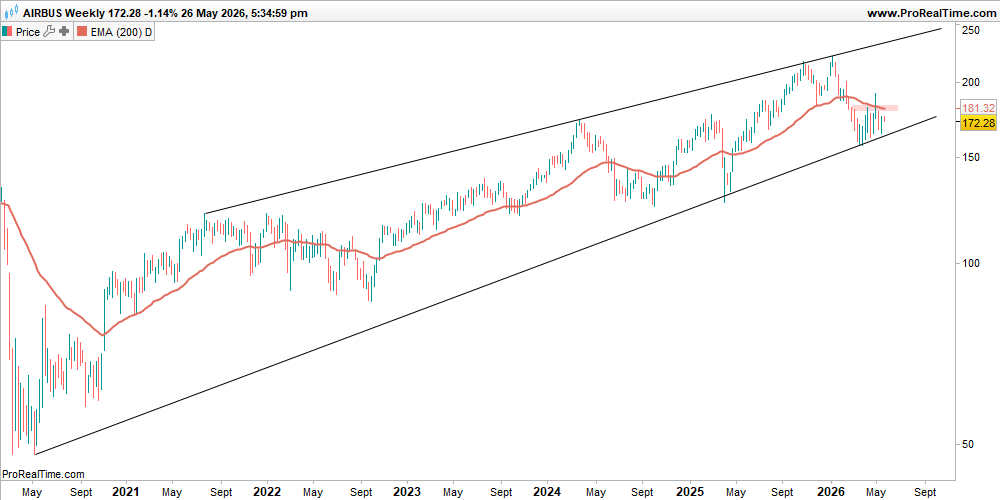Open Price settings via the wrench icon
This screenshot has width=1000, height=500.
pyautogui.click(x=49, y=32)
